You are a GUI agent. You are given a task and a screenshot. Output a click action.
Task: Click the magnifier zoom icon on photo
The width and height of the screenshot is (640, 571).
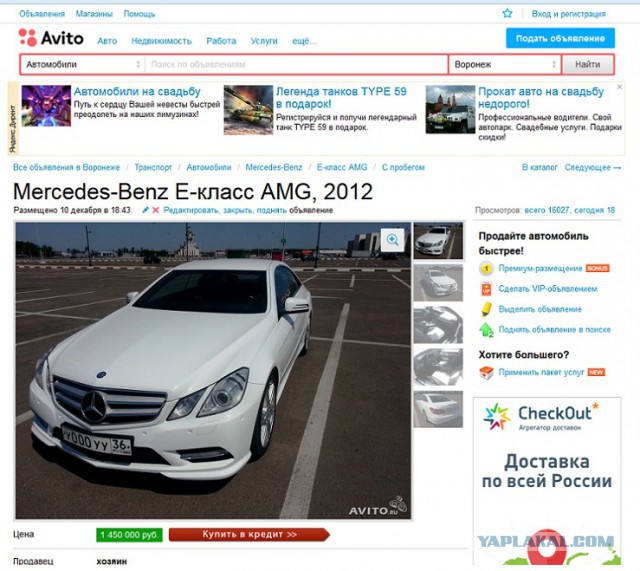pos(393,240)
